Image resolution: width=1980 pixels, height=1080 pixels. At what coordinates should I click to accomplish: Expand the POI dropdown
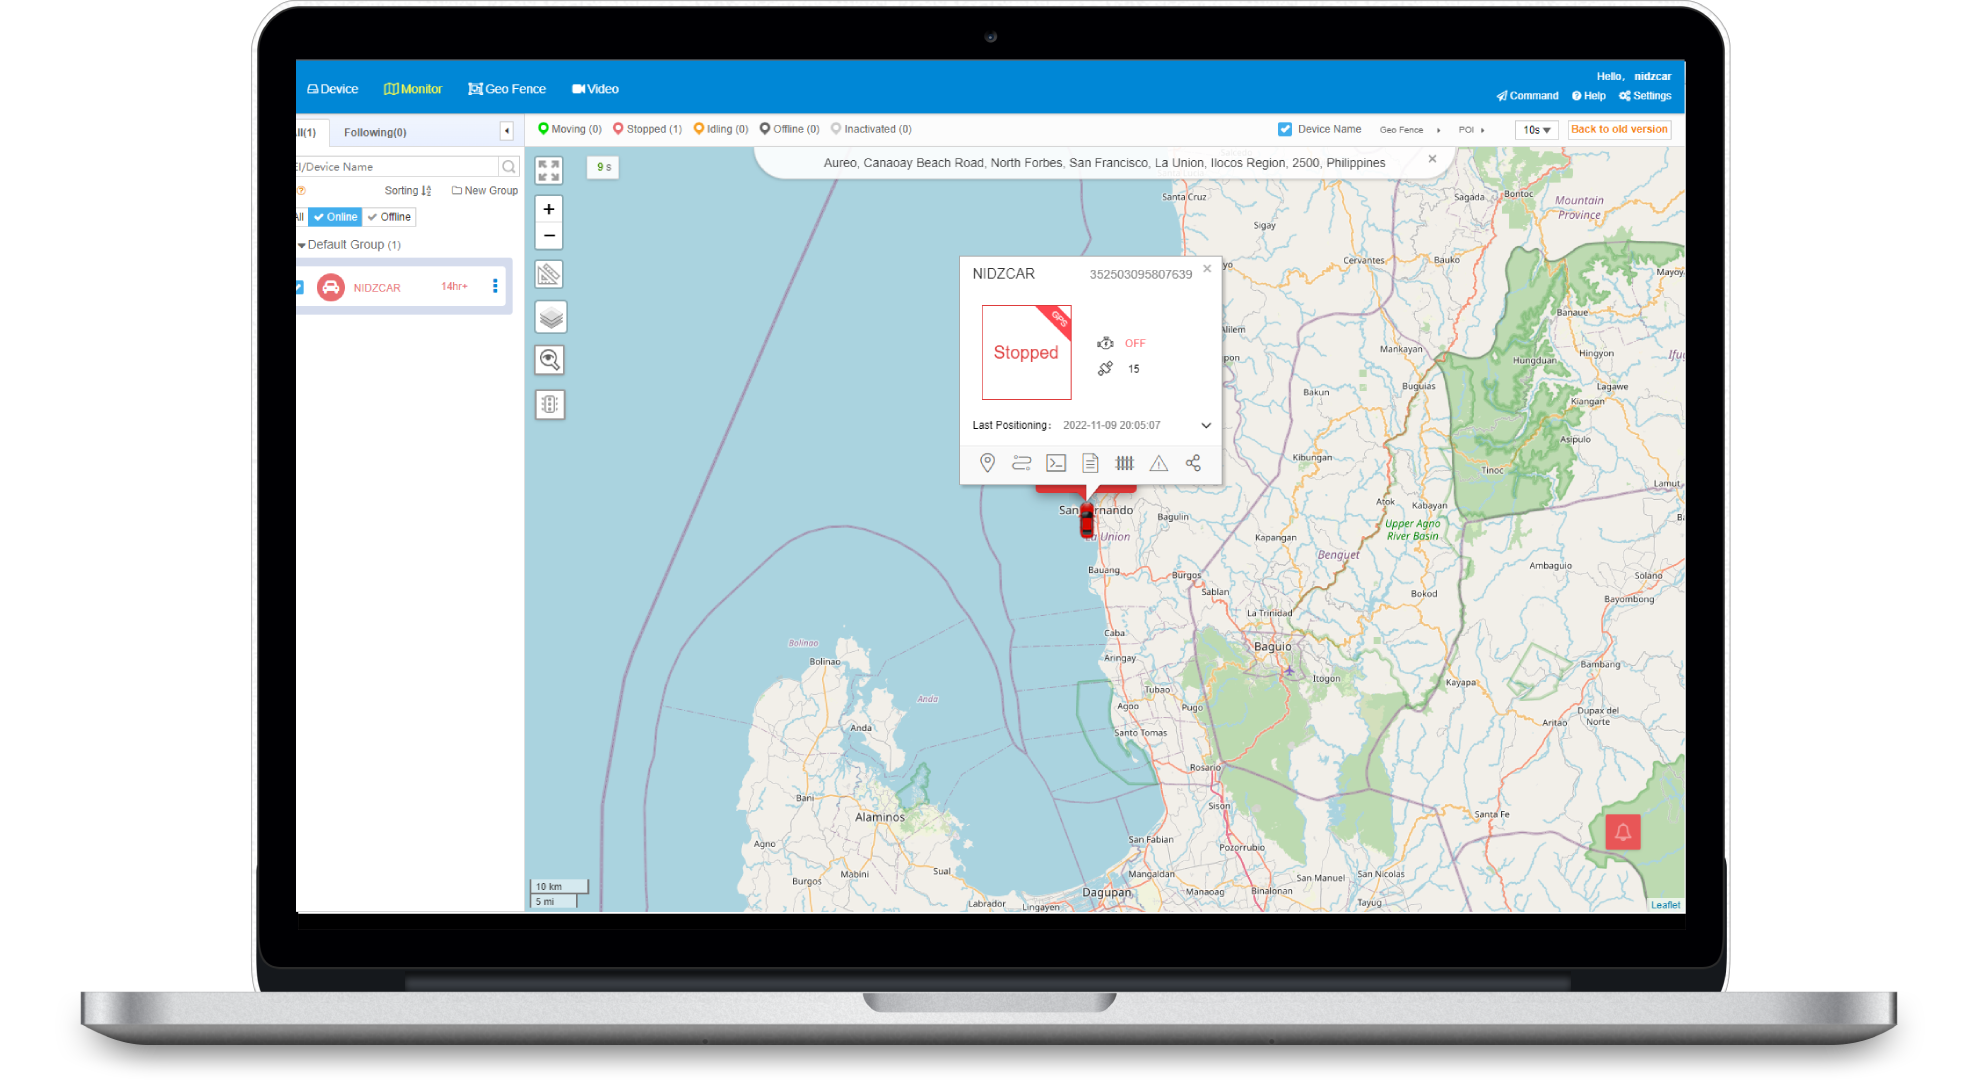1471,130
